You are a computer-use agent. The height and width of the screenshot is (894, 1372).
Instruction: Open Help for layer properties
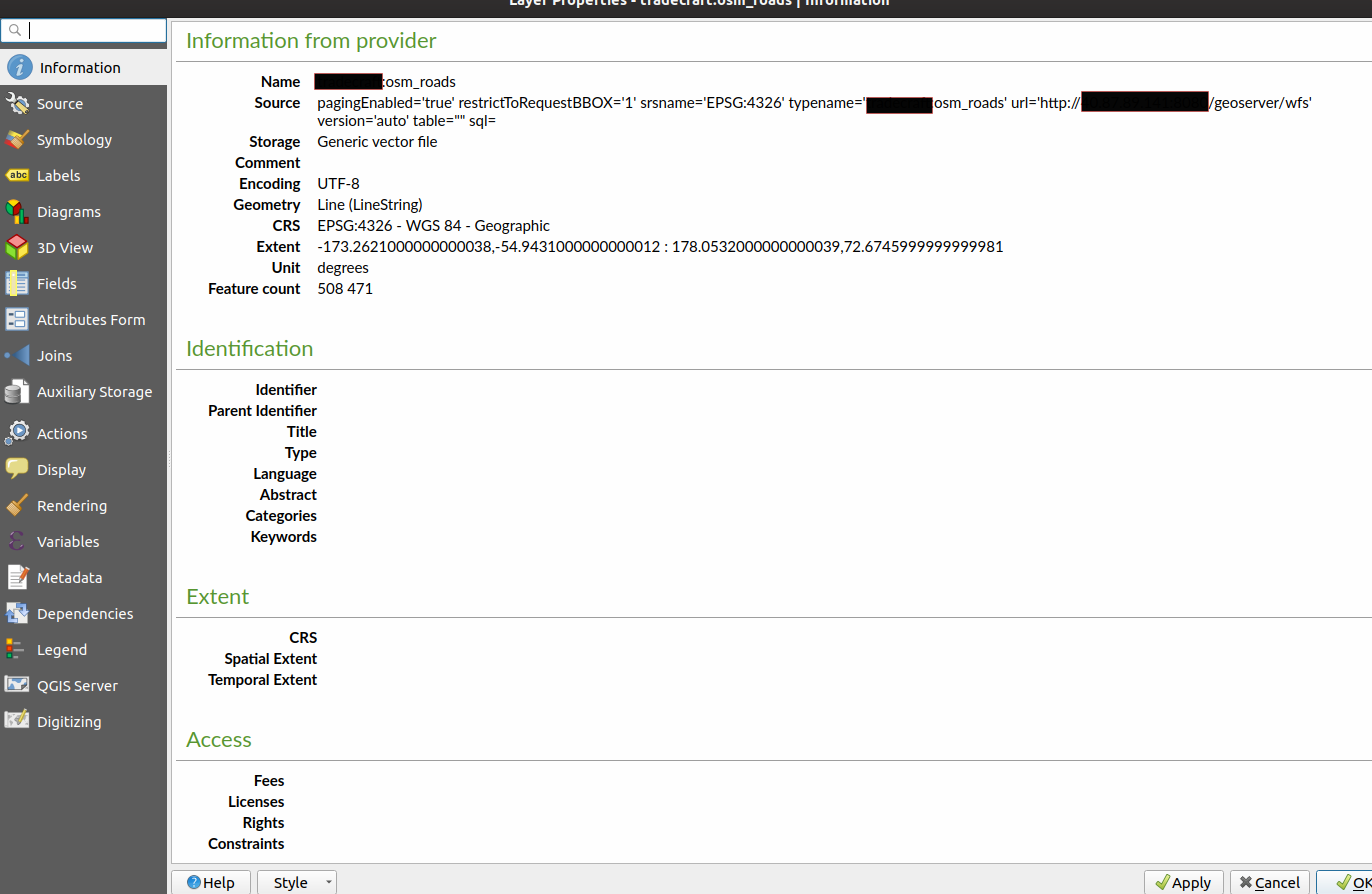[x=210, y=882]
